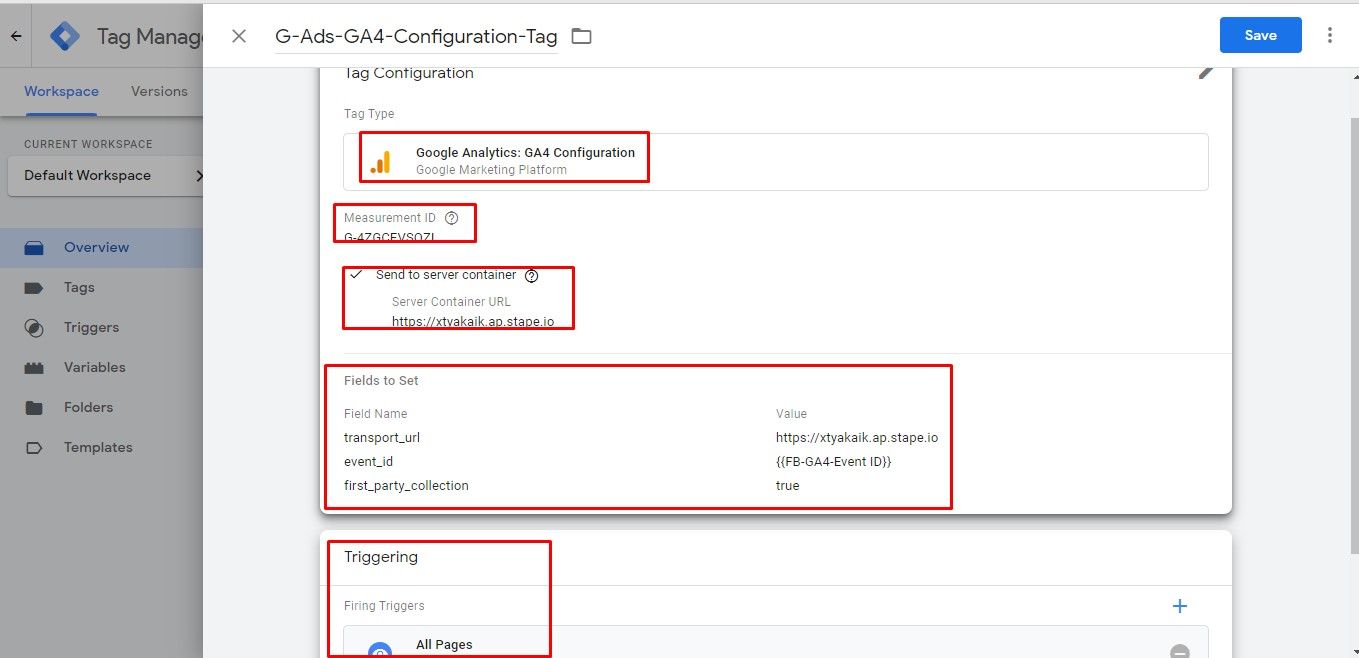Screen dimensions: 1359x658
Task: Click the Tag Type label
Action: (369, 114)
